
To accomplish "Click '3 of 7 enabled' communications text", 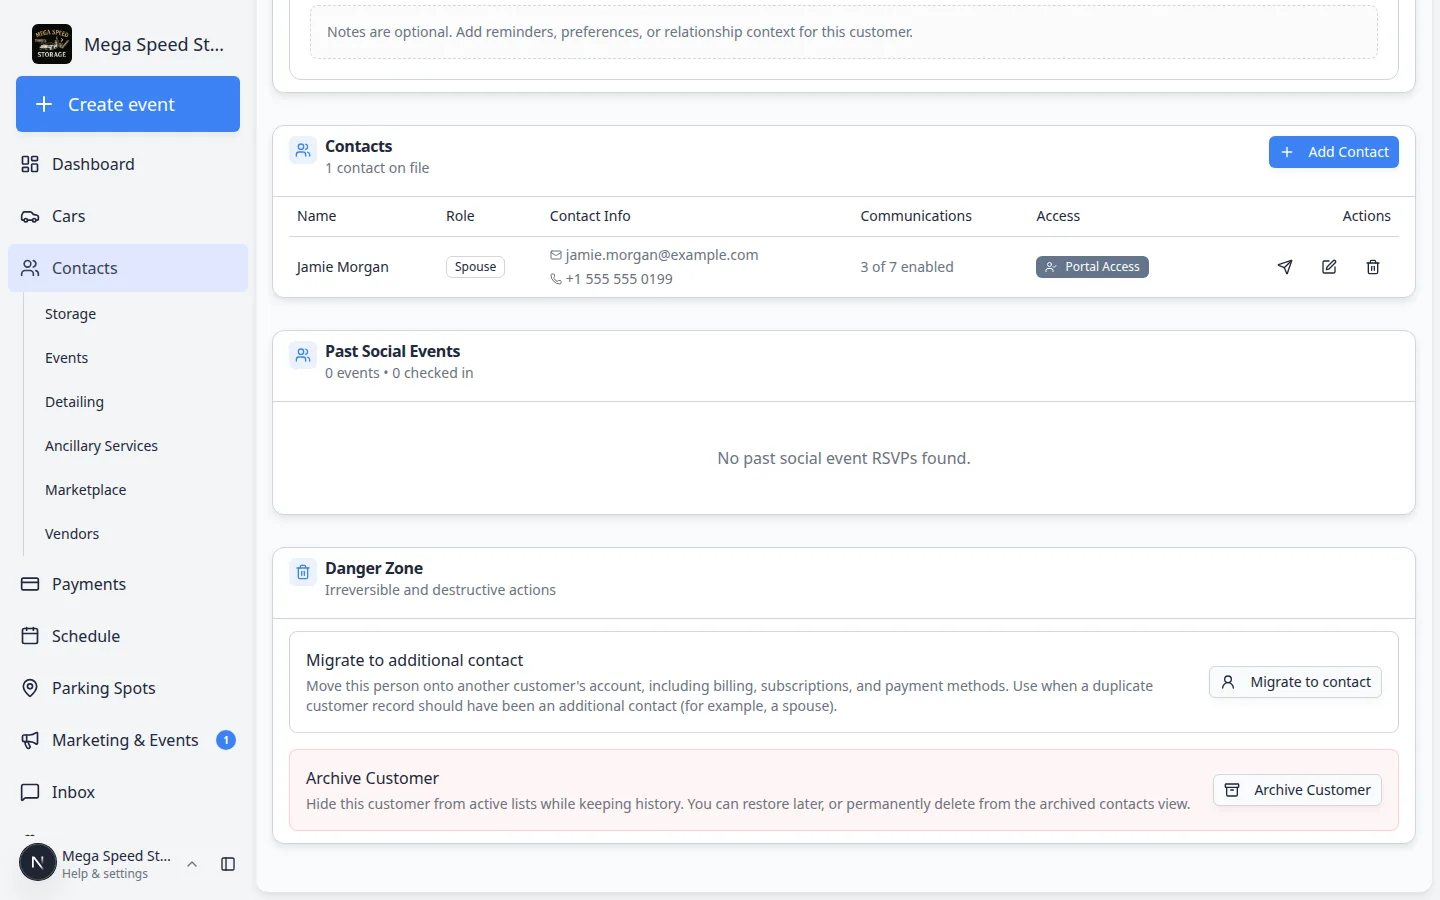I will [907, 267].
